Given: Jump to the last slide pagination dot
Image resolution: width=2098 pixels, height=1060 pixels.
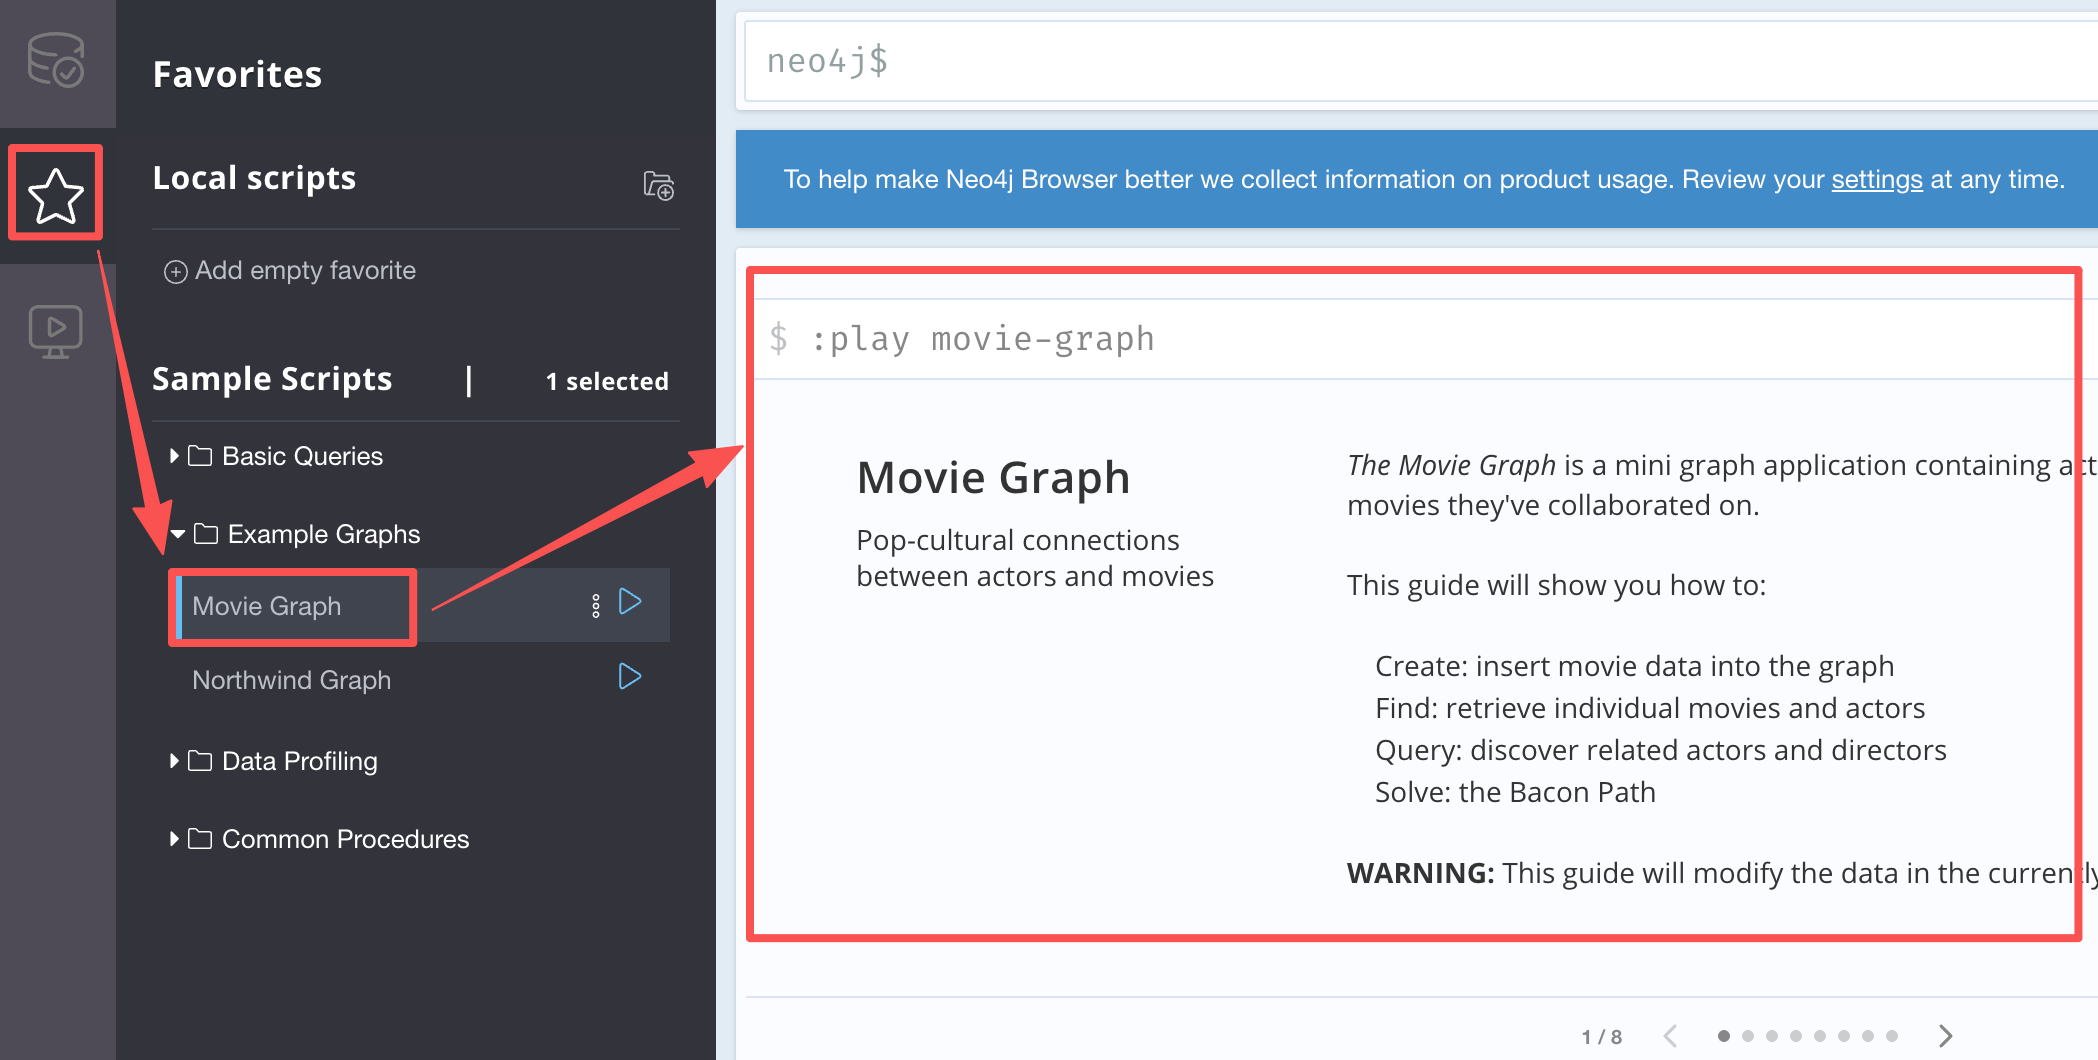Looking at the screenshot, I should [x=1892, y=1036].
